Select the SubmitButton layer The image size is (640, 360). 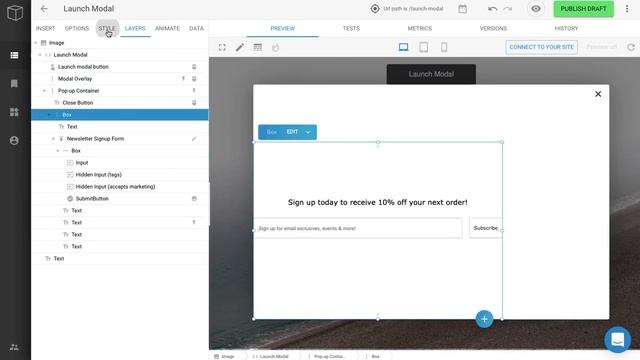[x=120, y=198]
